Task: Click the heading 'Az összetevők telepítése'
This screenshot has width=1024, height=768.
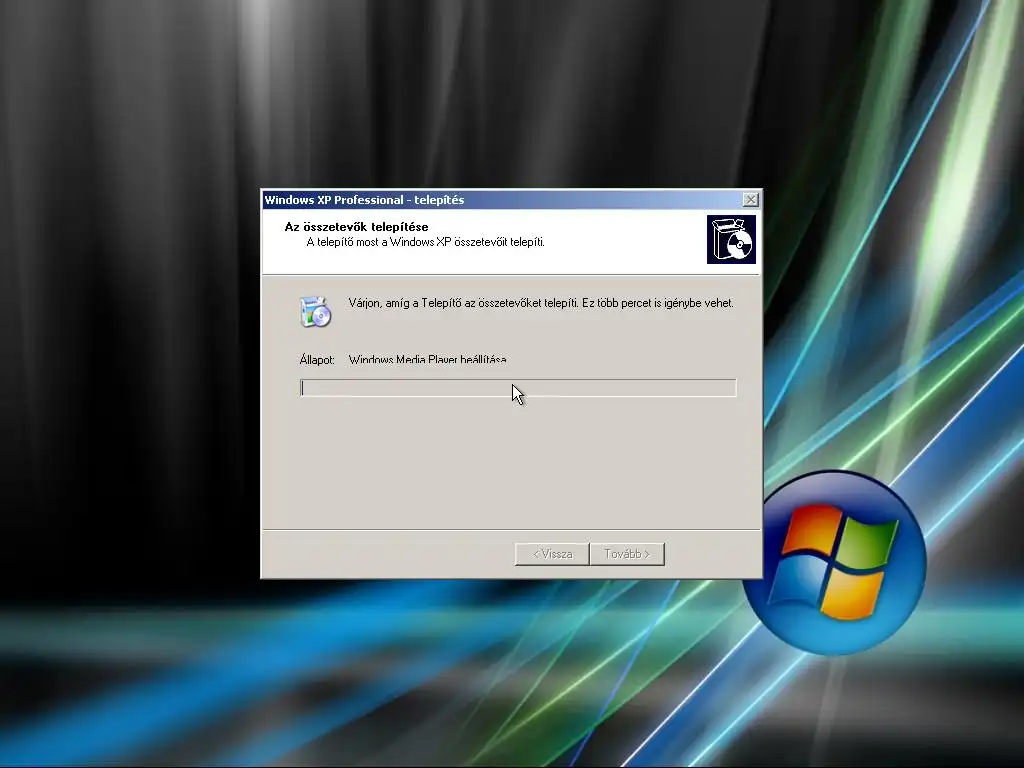Action: pos(357,227)
